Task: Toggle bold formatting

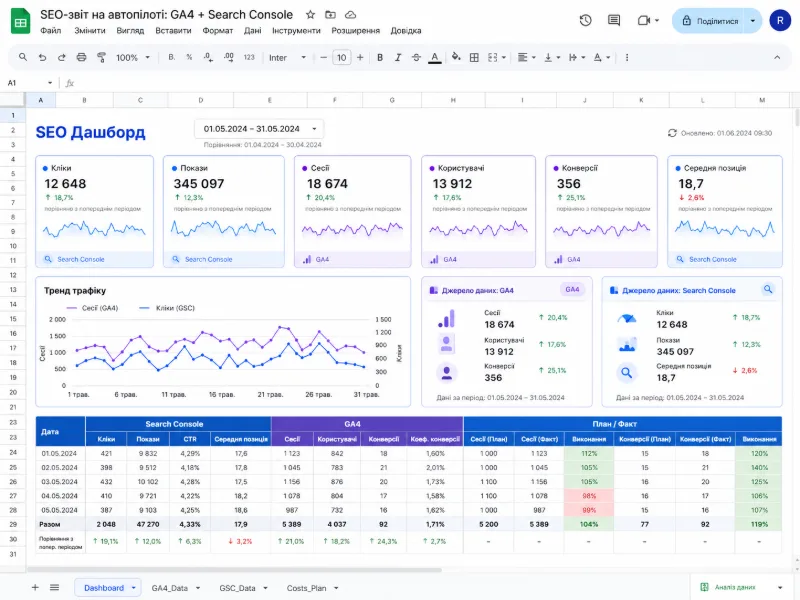Action: [378, 57]
